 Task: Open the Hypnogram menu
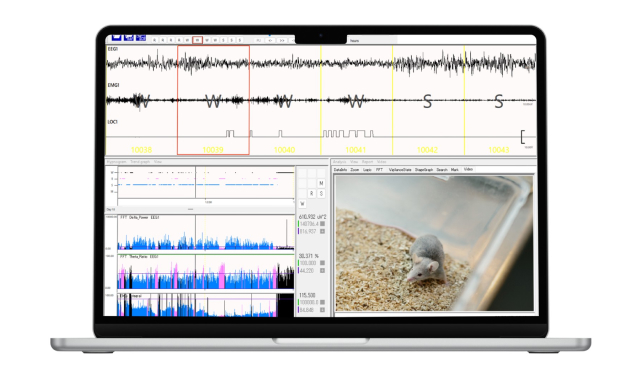tap(117, 162)
